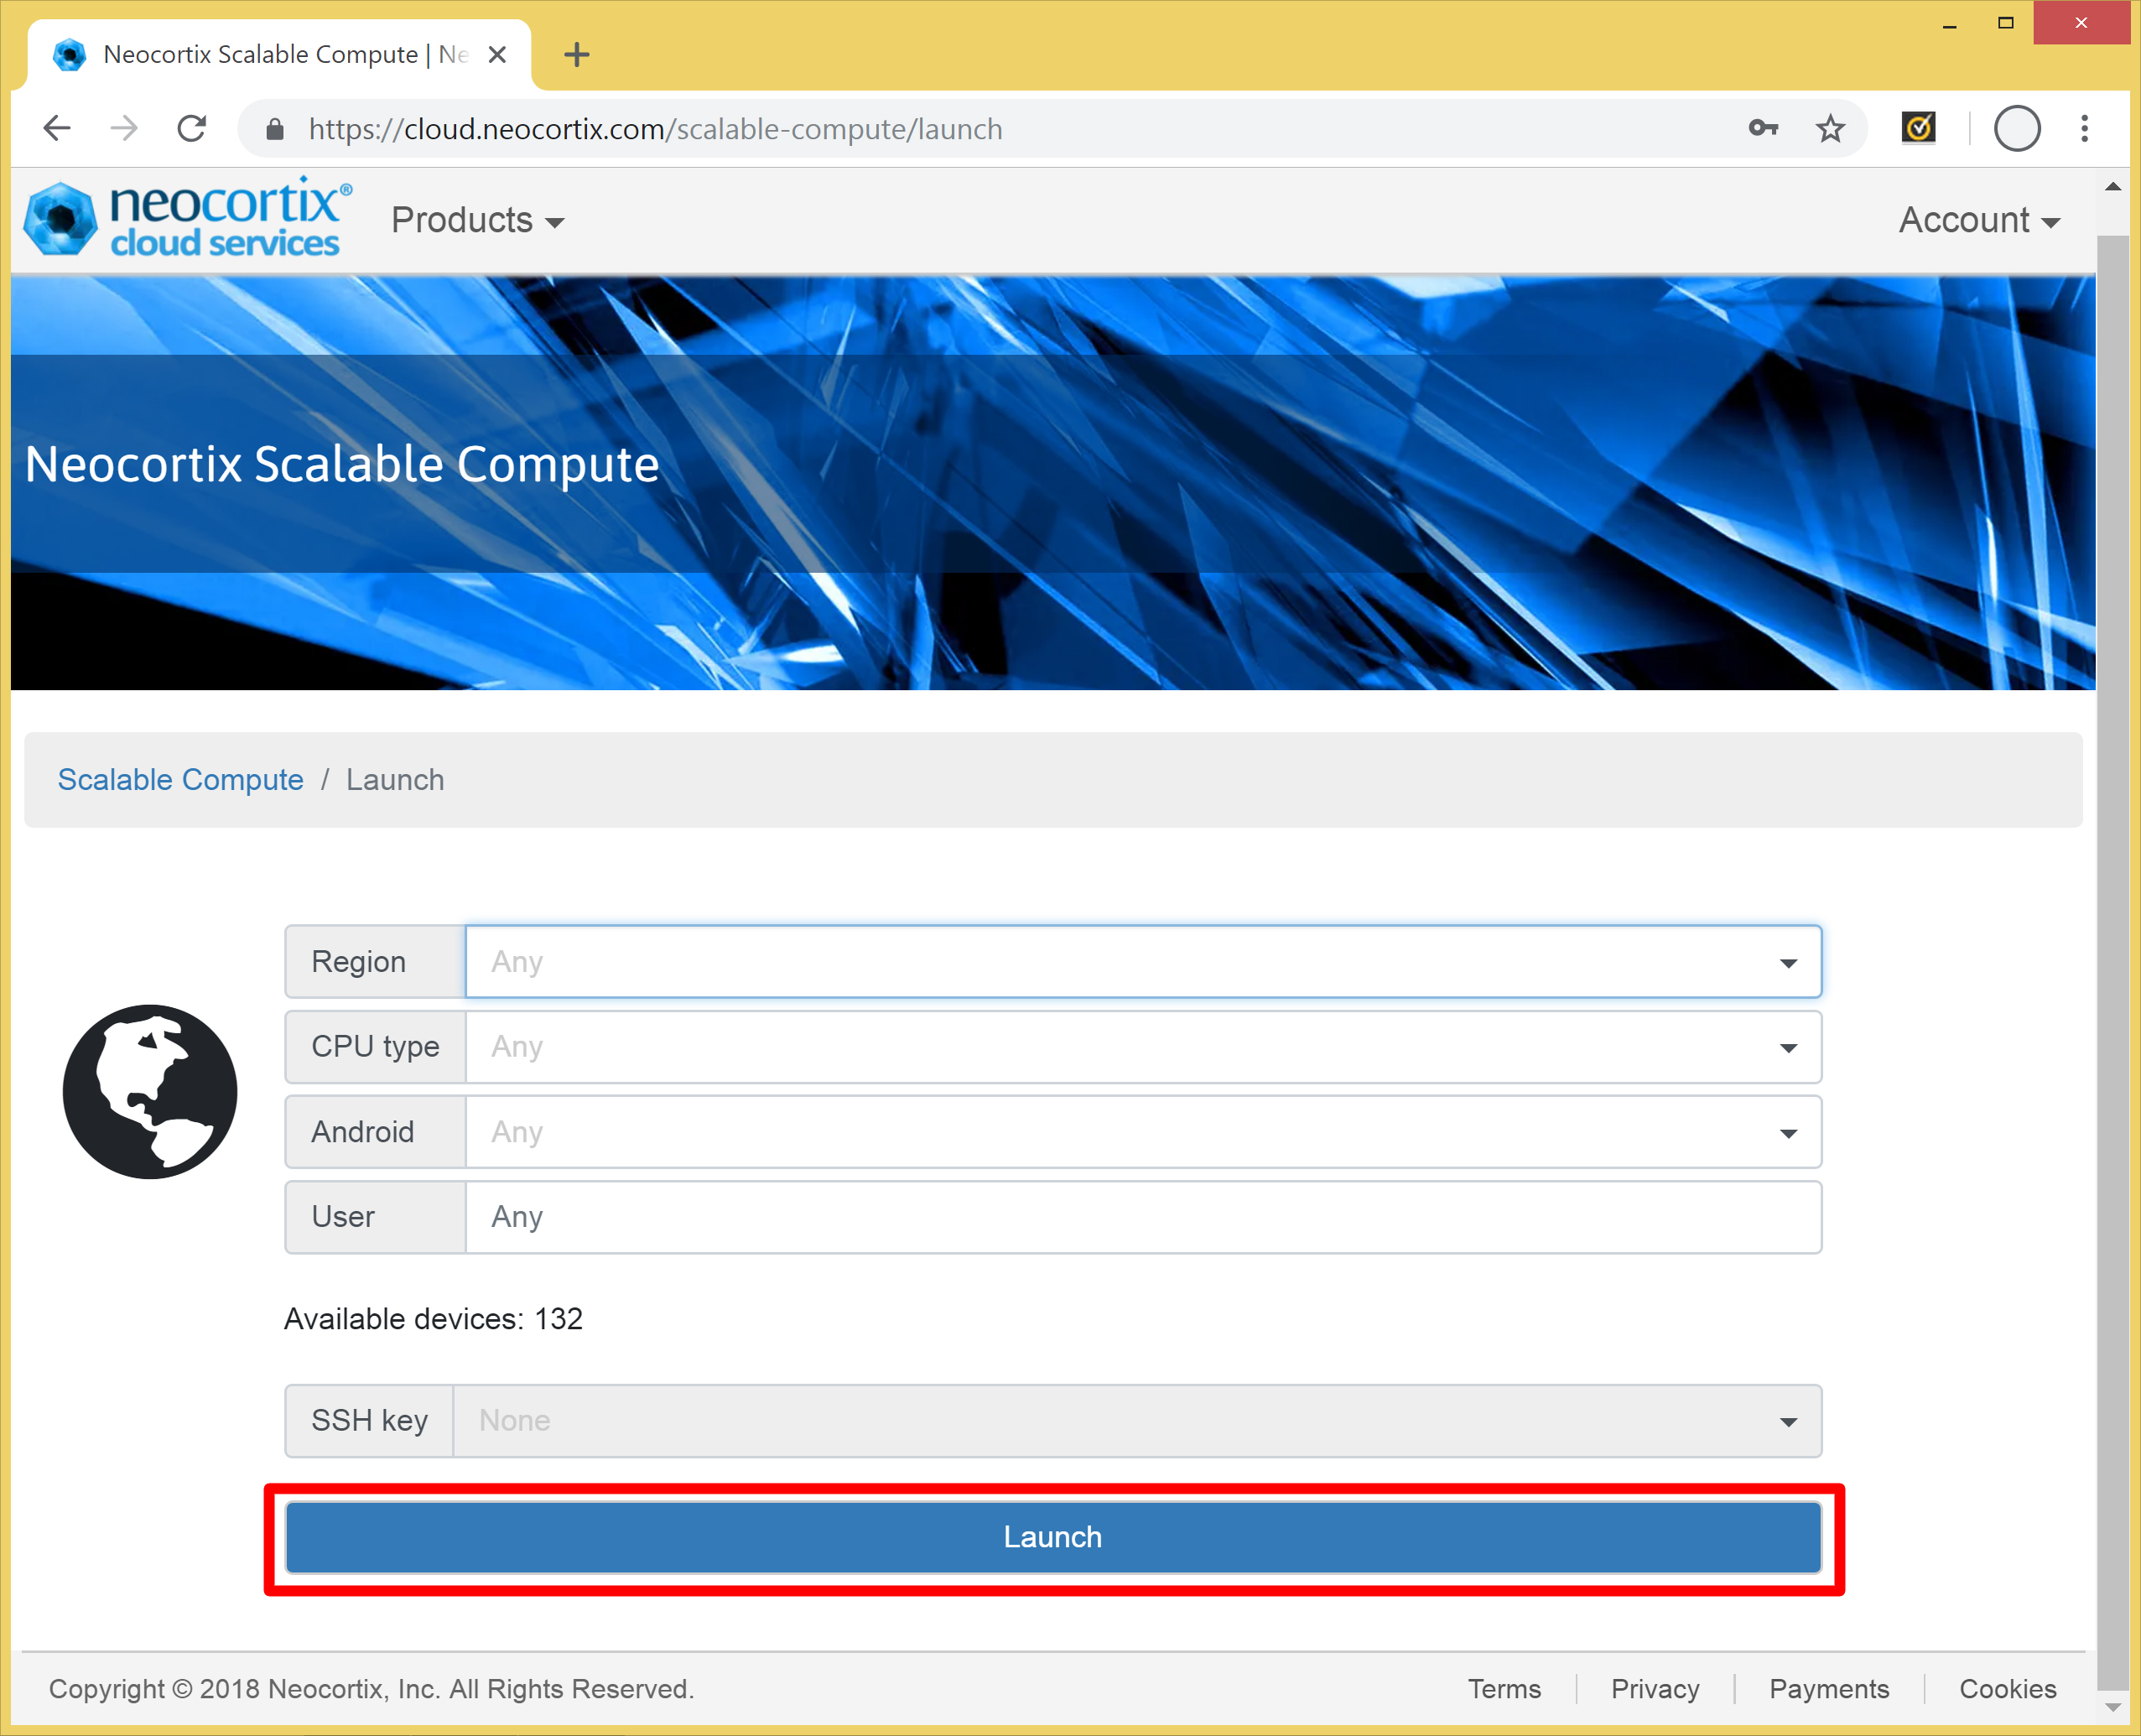Click the browser back arrow
This screenshot has width=2141, height=1736.
(58, 129)
